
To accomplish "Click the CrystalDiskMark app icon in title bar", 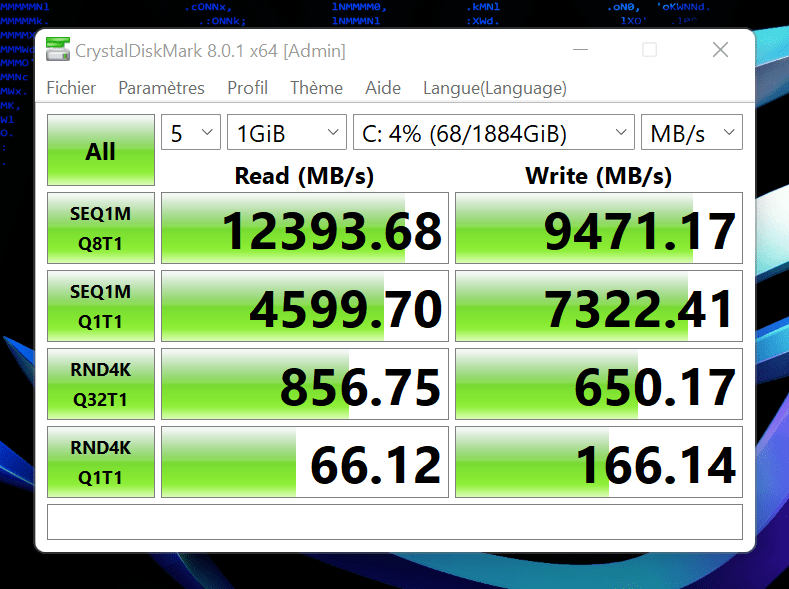I will point(58,50).
